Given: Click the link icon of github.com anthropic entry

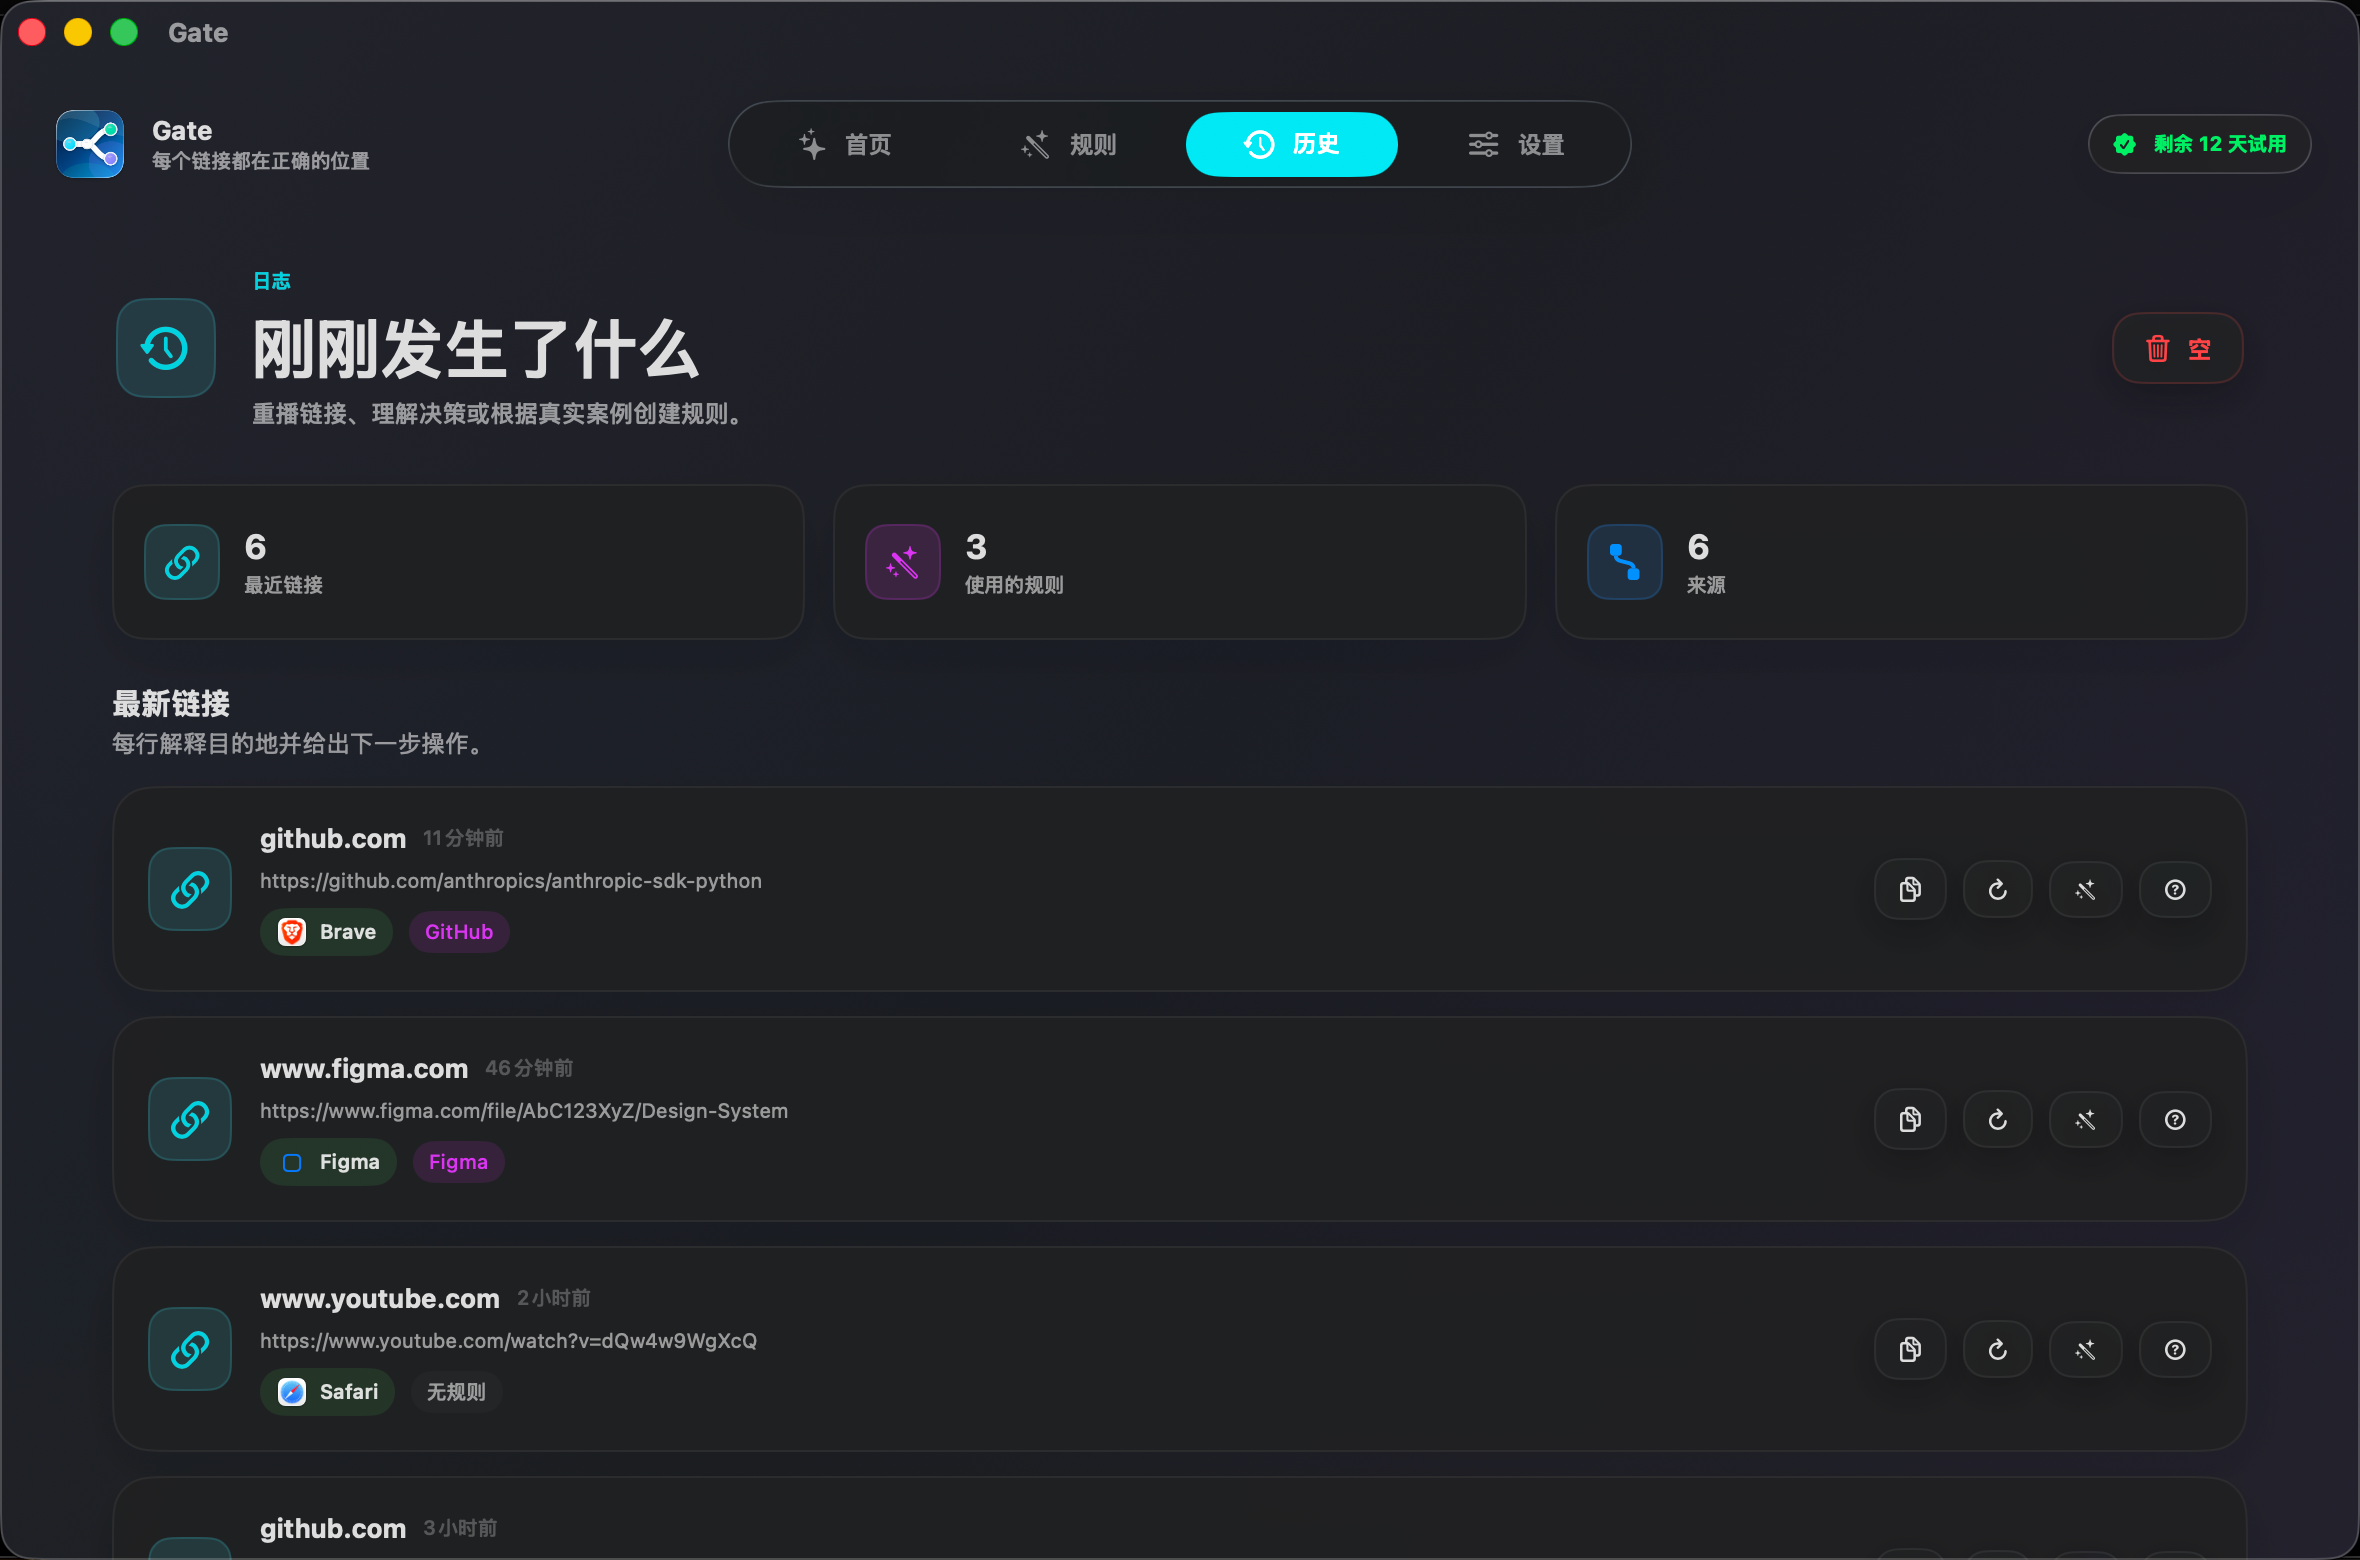Looking at the screenshot, I should click(x=190, y=889).
